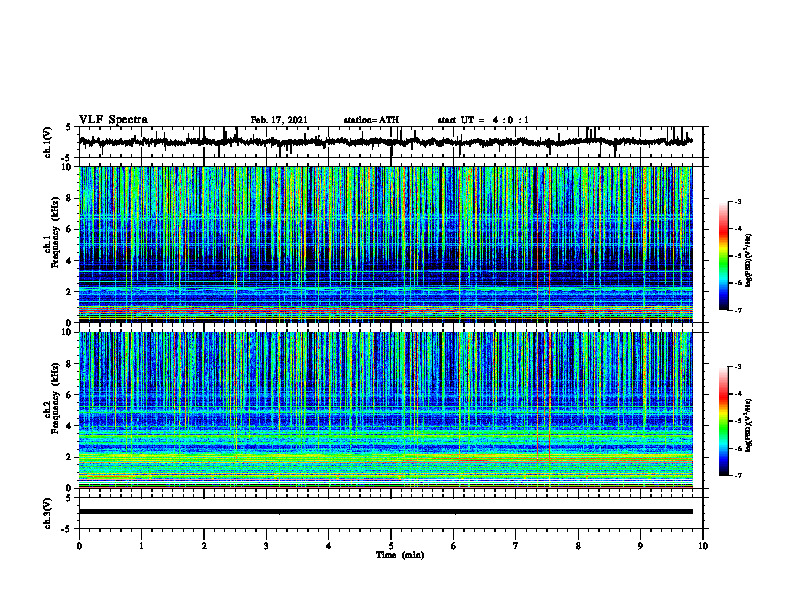The image size is (792, 612).
Task: Click time axis tick label "10"
Action: click(x=703, y=546)
